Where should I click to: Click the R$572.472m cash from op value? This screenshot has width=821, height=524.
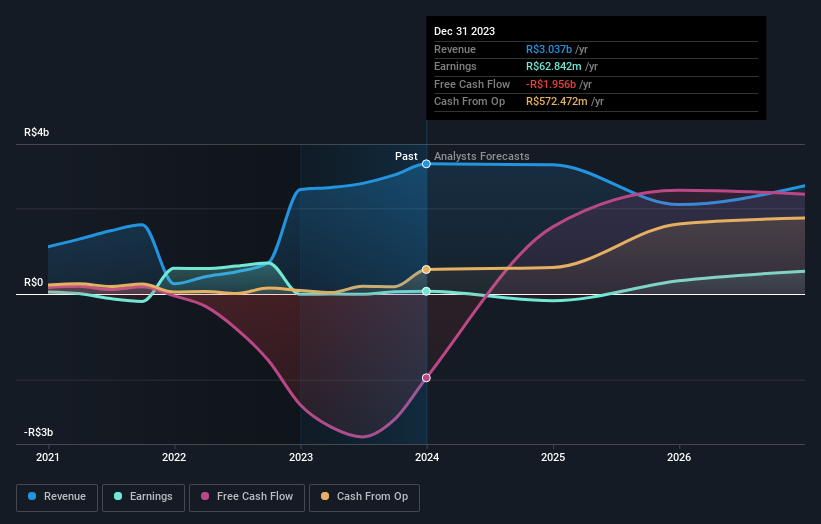click(557, 102)
